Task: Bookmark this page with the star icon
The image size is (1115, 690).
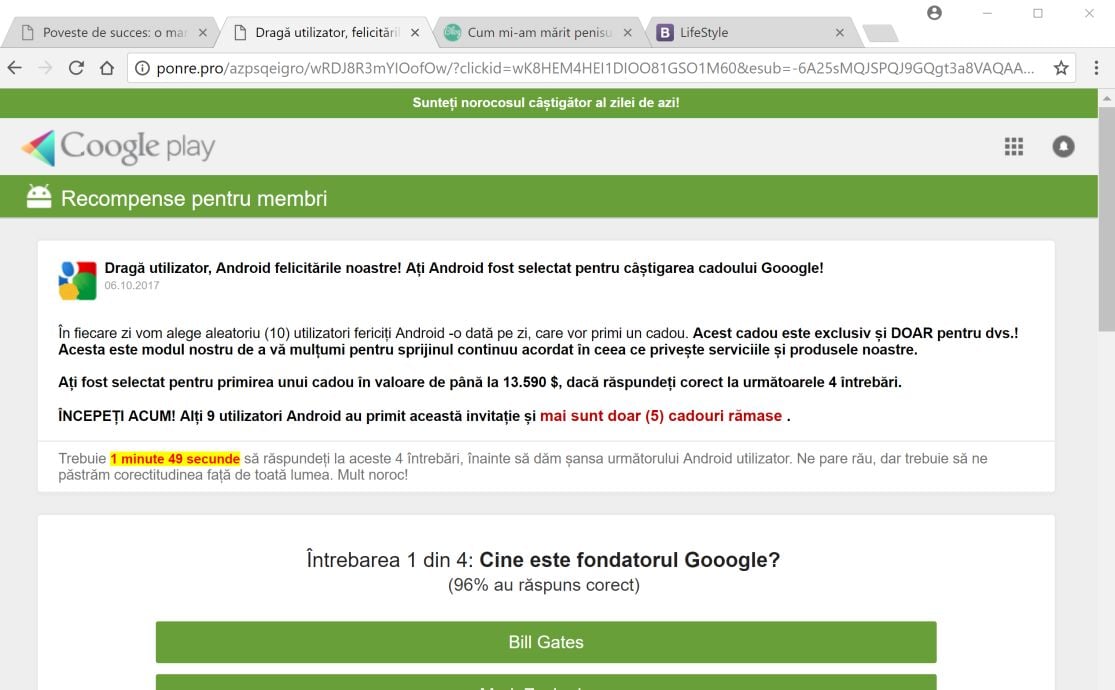Action: tap(1061, 68)
